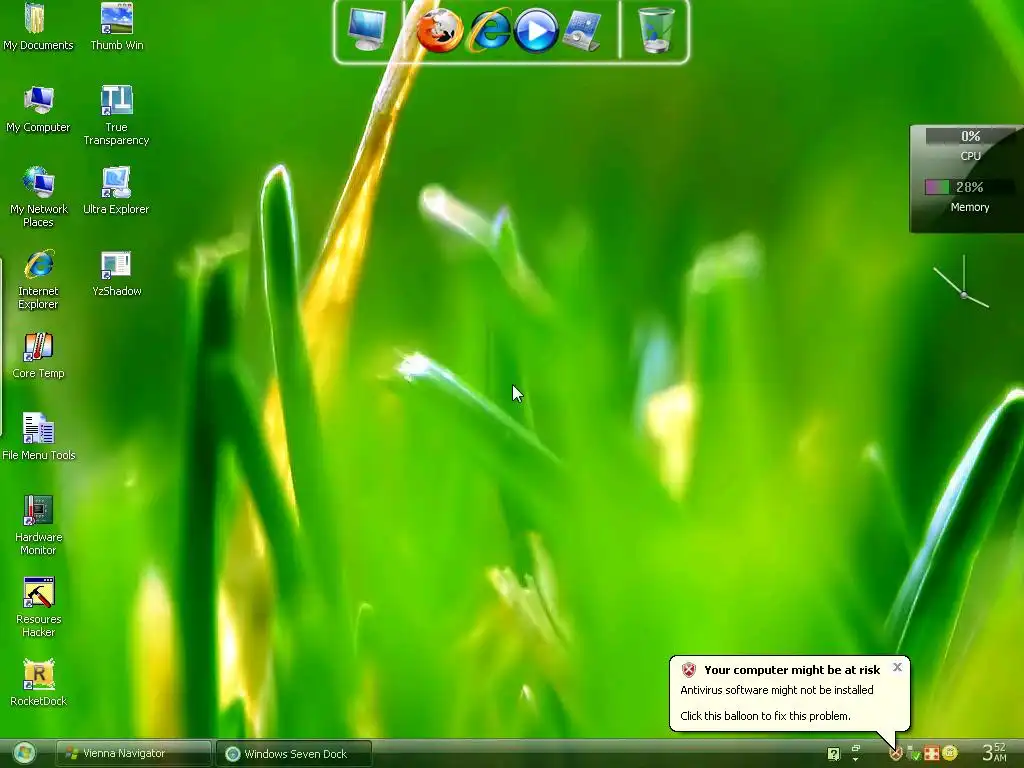The width and height of the screenshot is (1024, 768).
Task: Select the Core Temp shortcut
Action: click(x=38, y=356)
